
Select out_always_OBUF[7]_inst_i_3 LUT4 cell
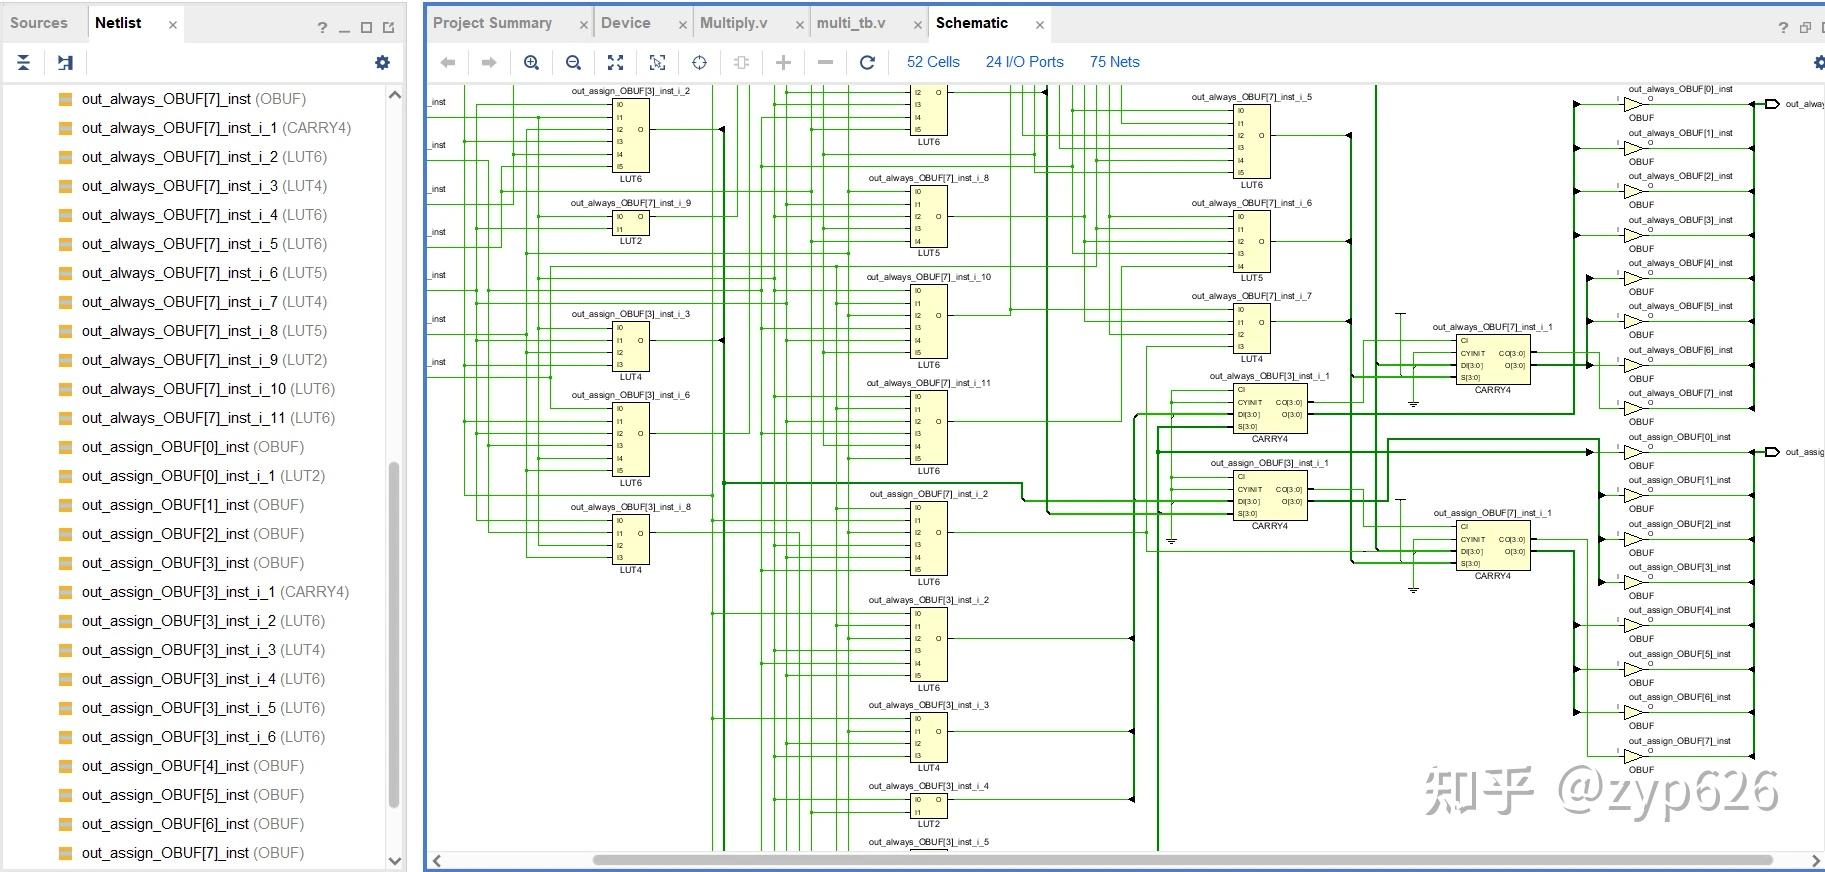(192, 186)
